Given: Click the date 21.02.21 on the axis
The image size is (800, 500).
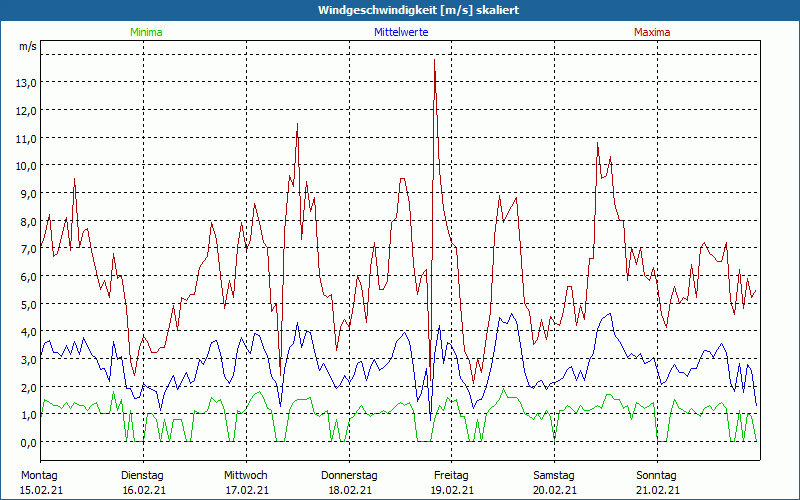Looking at the screenshot, I should click(656, 490).
